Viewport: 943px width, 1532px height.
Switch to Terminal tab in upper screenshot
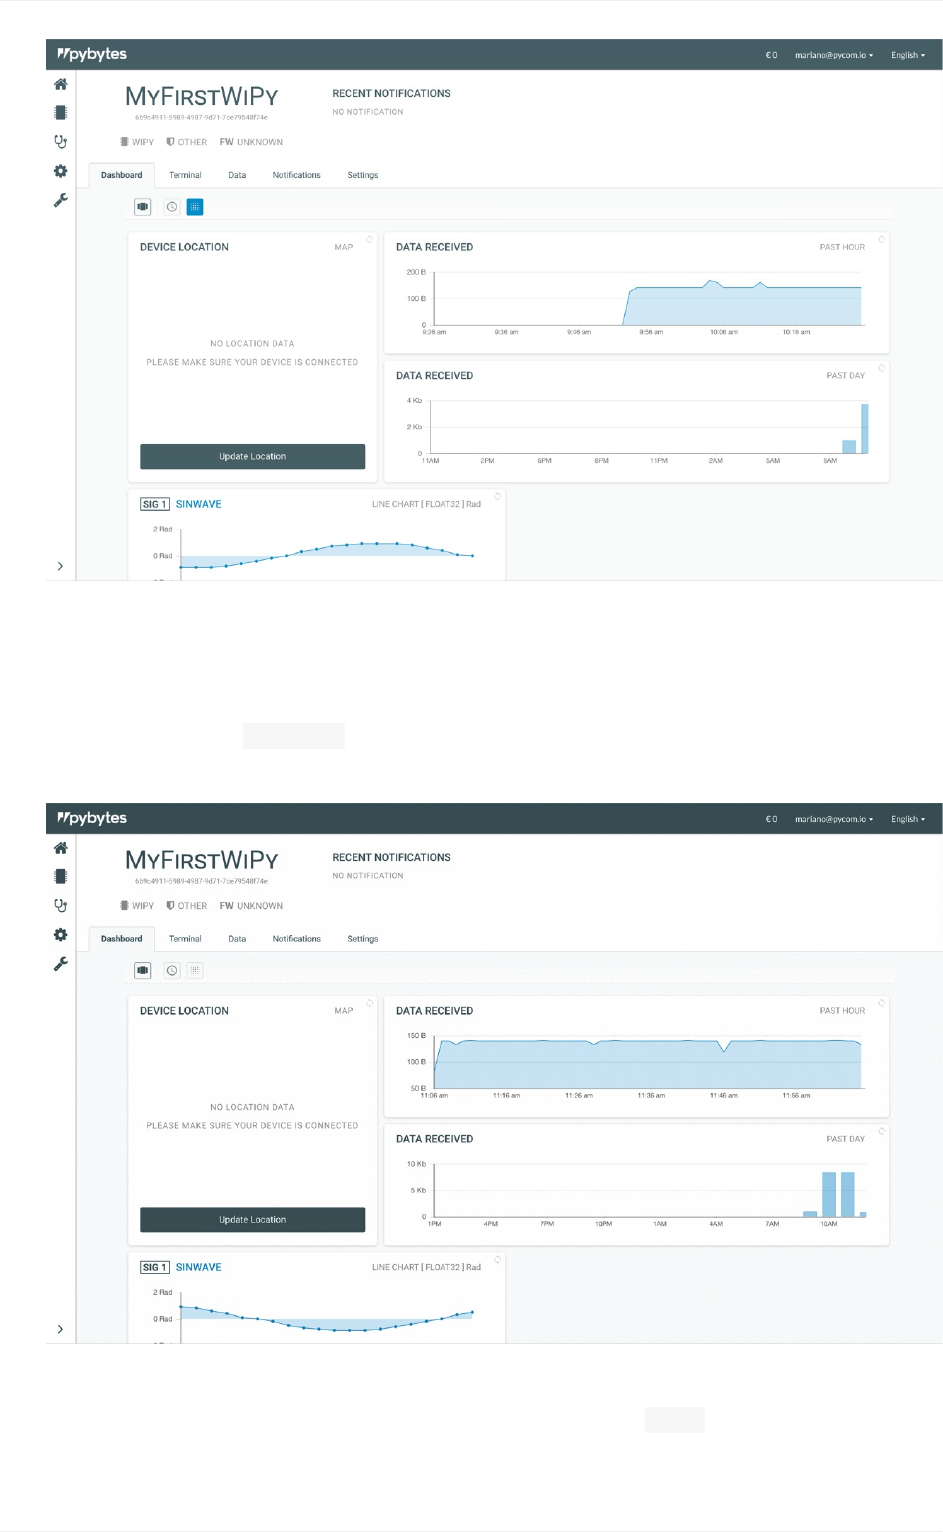click(185, 175)
